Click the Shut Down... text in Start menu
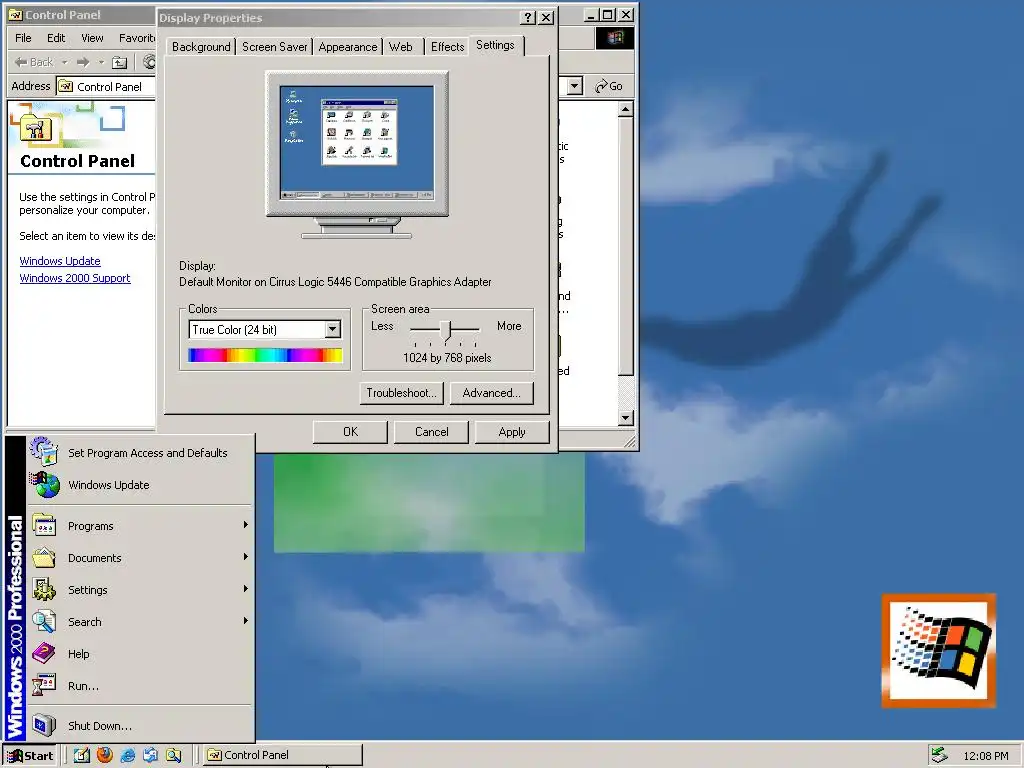The height and width of the screenshot is (768, 1024). point(100,726)
